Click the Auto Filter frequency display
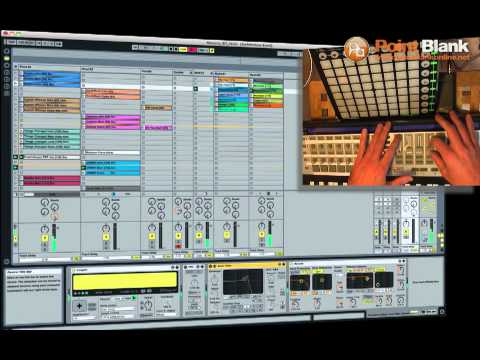Image resolution: width=480 pixels, height=360 pixels. [243, 282]
